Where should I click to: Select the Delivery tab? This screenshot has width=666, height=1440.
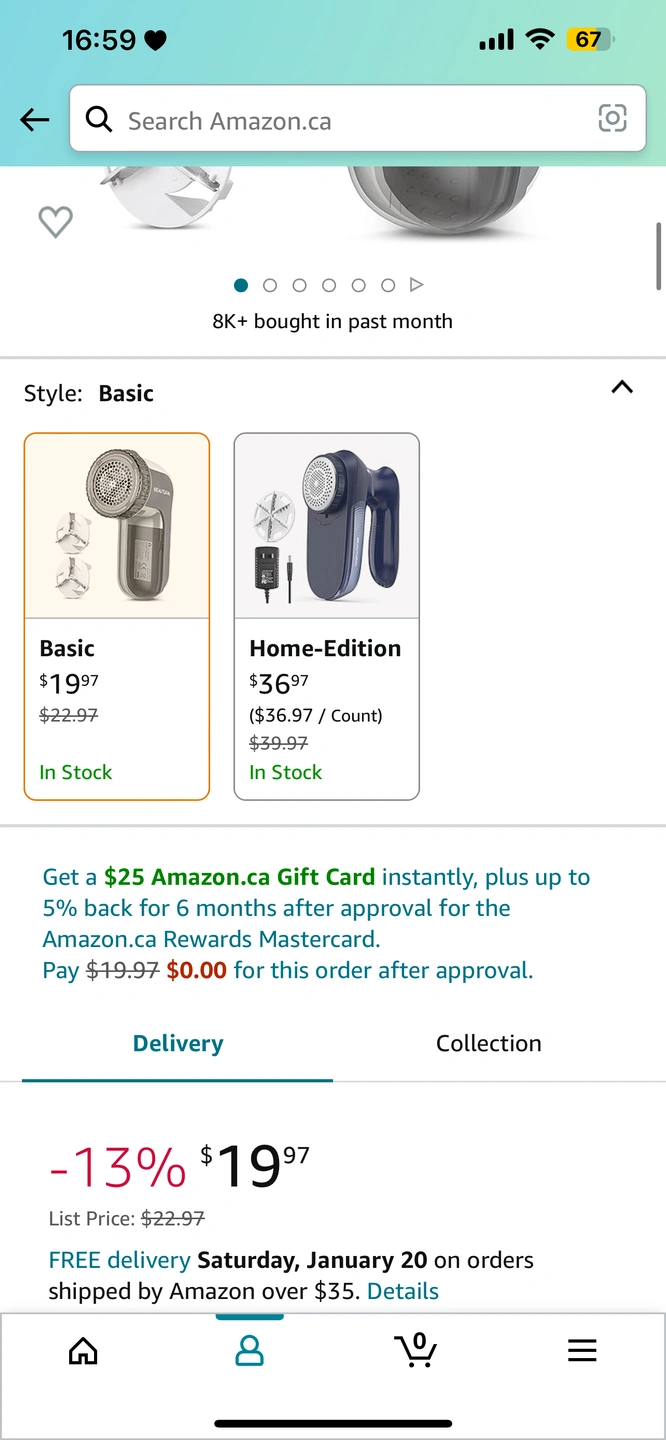[x=178, y=1043]
